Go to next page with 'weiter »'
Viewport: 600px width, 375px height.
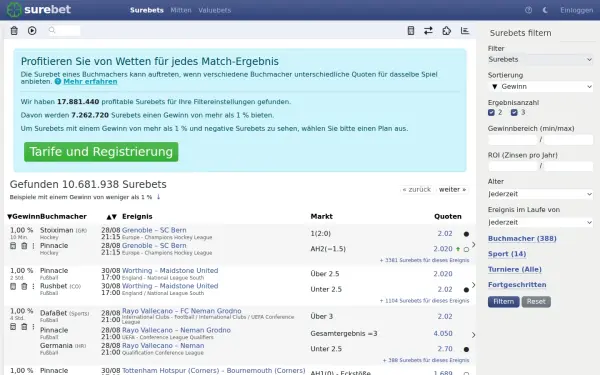[x=452, y=189]
